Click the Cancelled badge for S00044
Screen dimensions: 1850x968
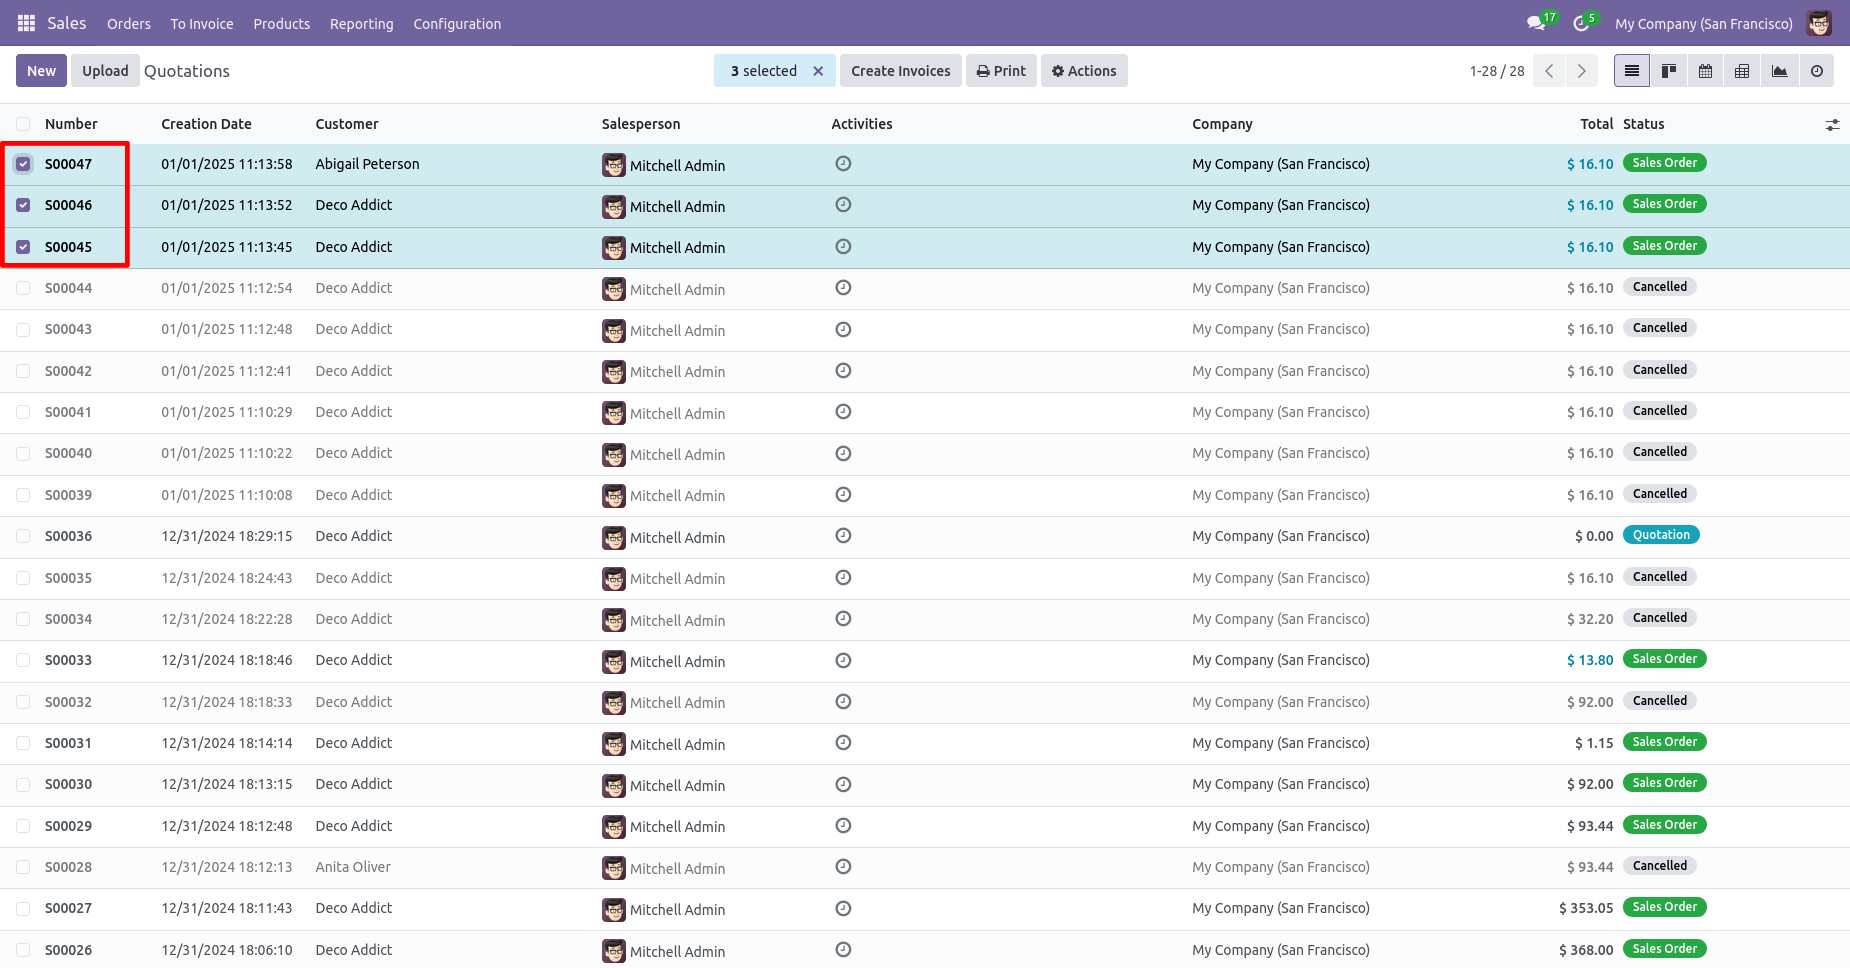(1660, 287)
